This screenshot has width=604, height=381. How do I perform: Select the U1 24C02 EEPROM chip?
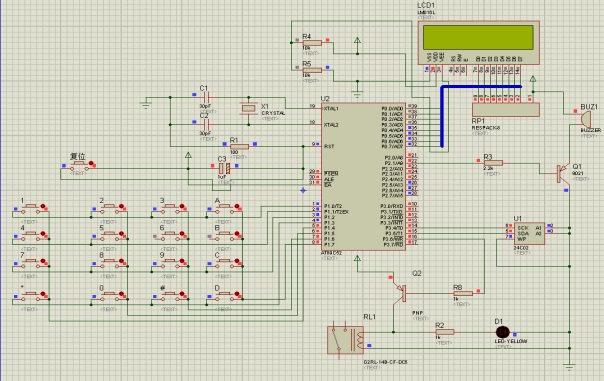click(529, 233)
